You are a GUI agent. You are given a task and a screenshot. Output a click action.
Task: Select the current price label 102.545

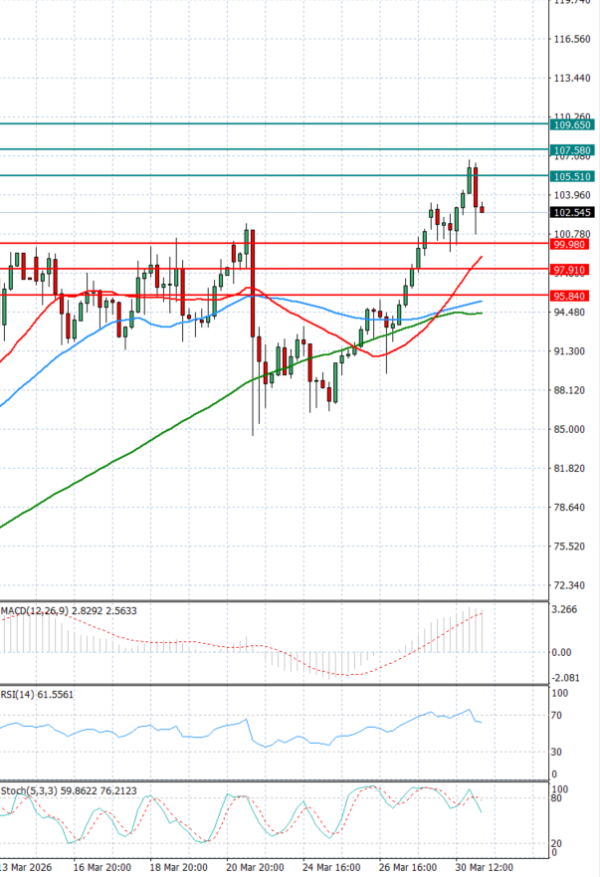[x=573, y=212]
